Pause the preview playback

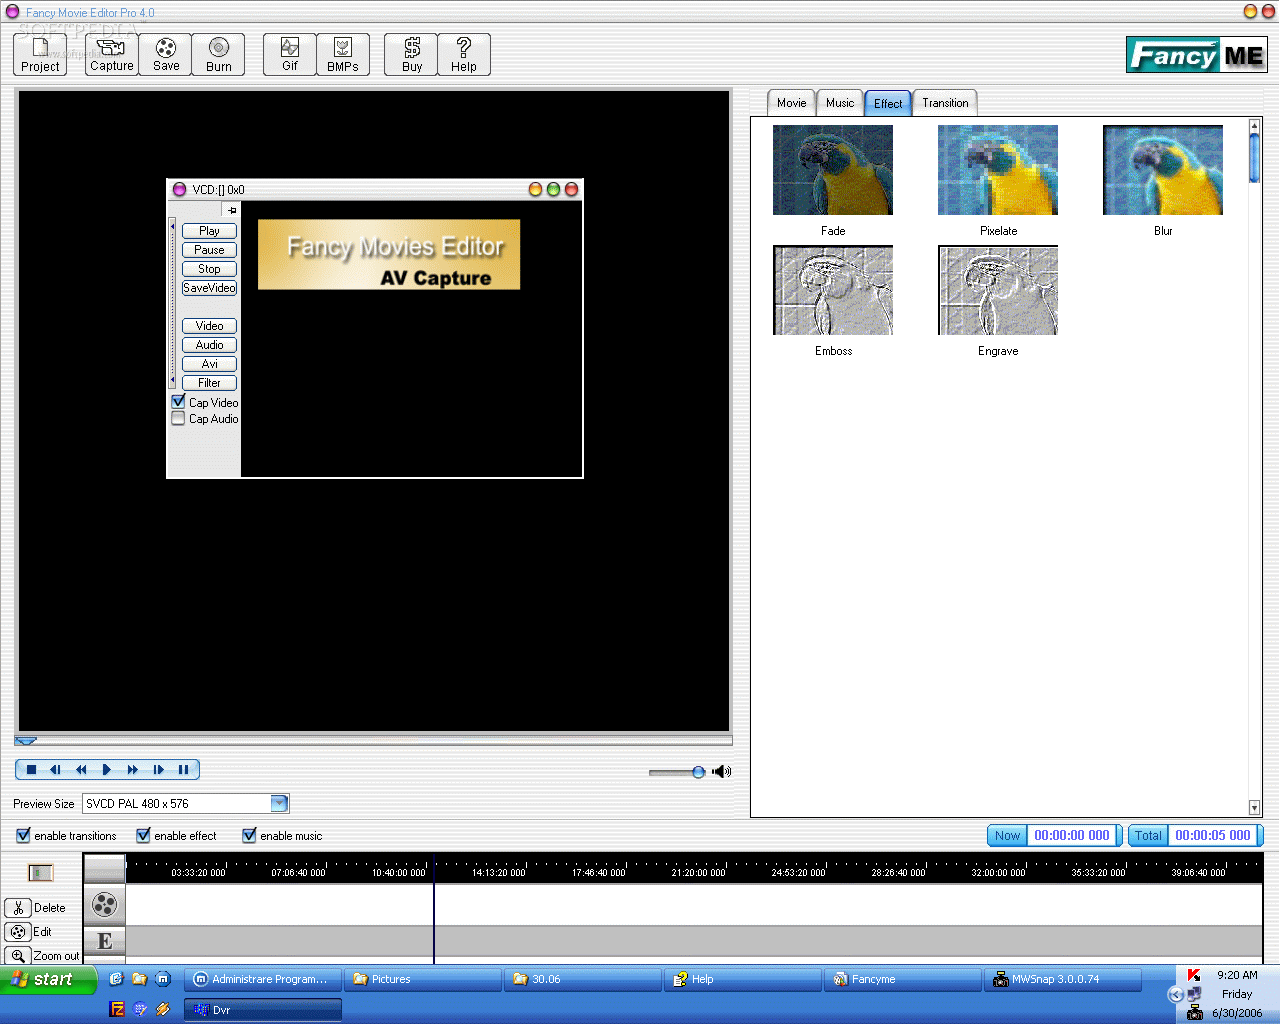(183, 769)
